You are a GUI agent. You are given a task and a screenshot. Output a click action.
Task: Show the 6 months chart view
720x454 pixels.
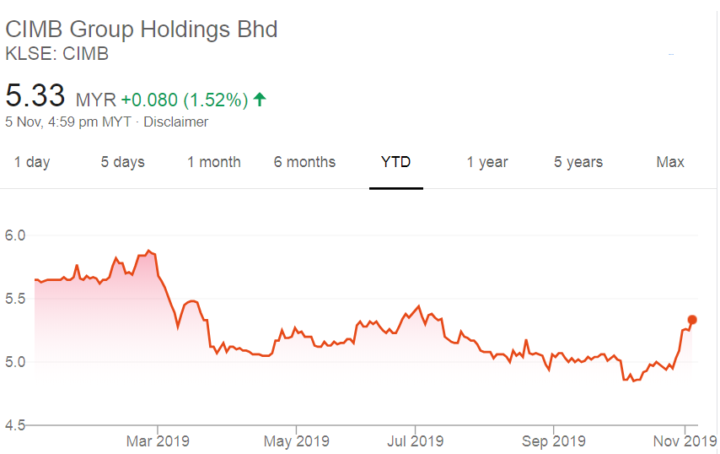point(305,162)
